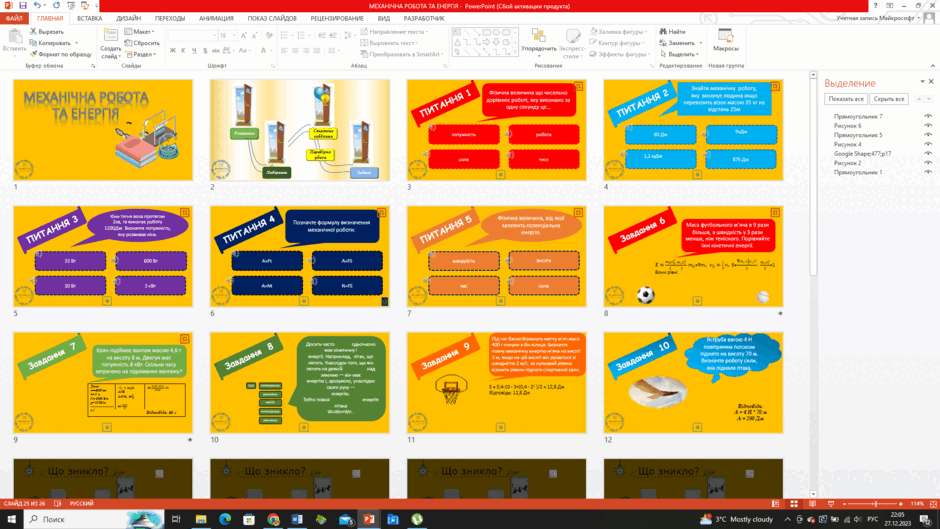Image resolution: width=940 pixels, height=529 pixels.
Task: Open Microsoft Word from the taskbar
Action: (297, 519)
